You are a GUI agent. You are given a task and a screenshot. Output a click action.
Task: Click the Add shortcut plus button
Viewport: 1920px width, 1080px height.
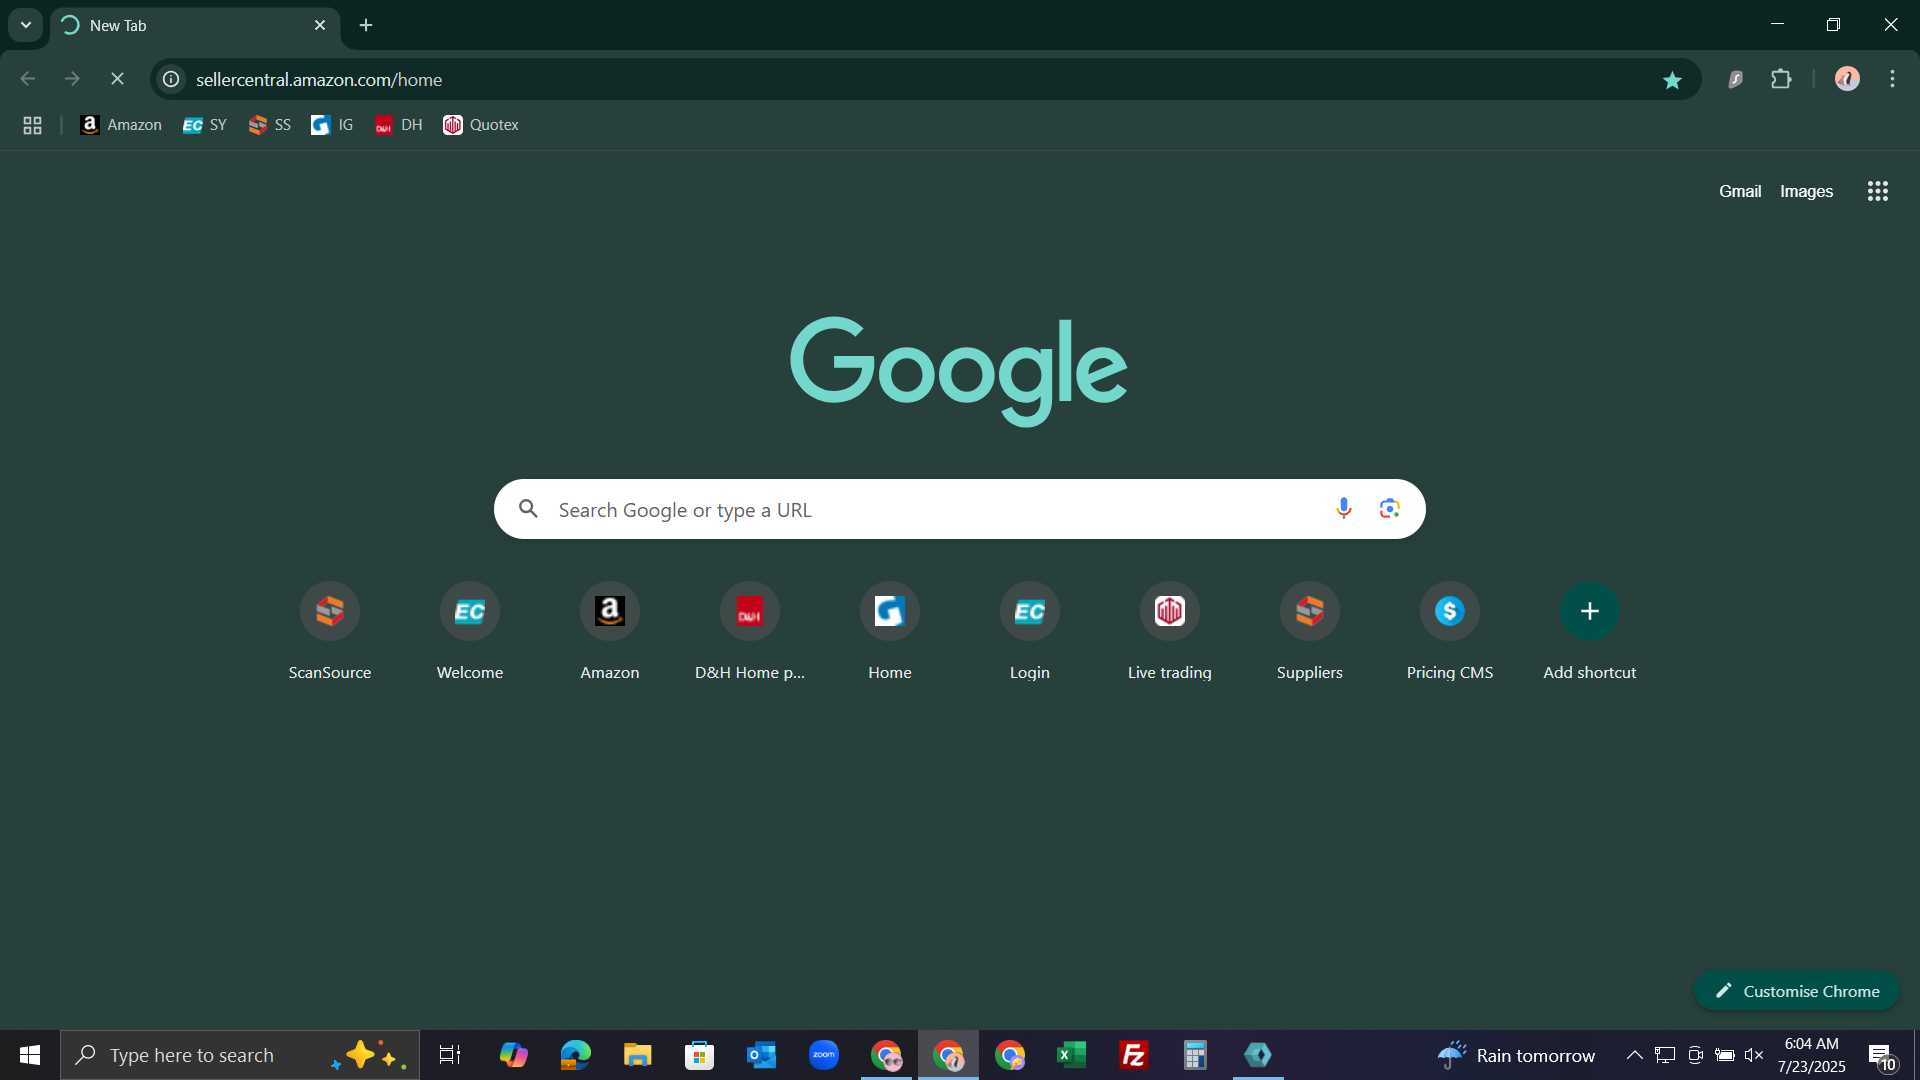click(1590, 611)
